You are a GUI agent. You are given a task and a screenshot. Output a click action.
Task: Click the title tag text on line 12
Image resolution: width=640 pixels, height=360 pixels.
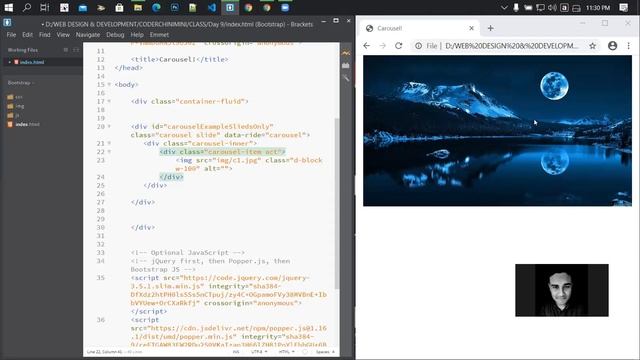tap(179, 59)
